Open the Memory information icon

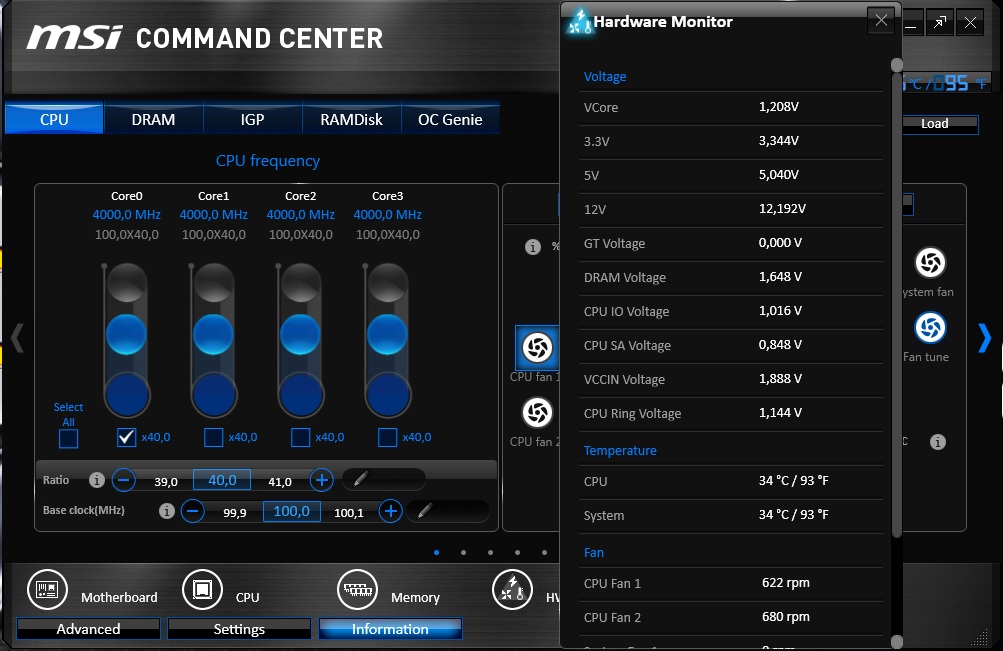pos(358,589)
